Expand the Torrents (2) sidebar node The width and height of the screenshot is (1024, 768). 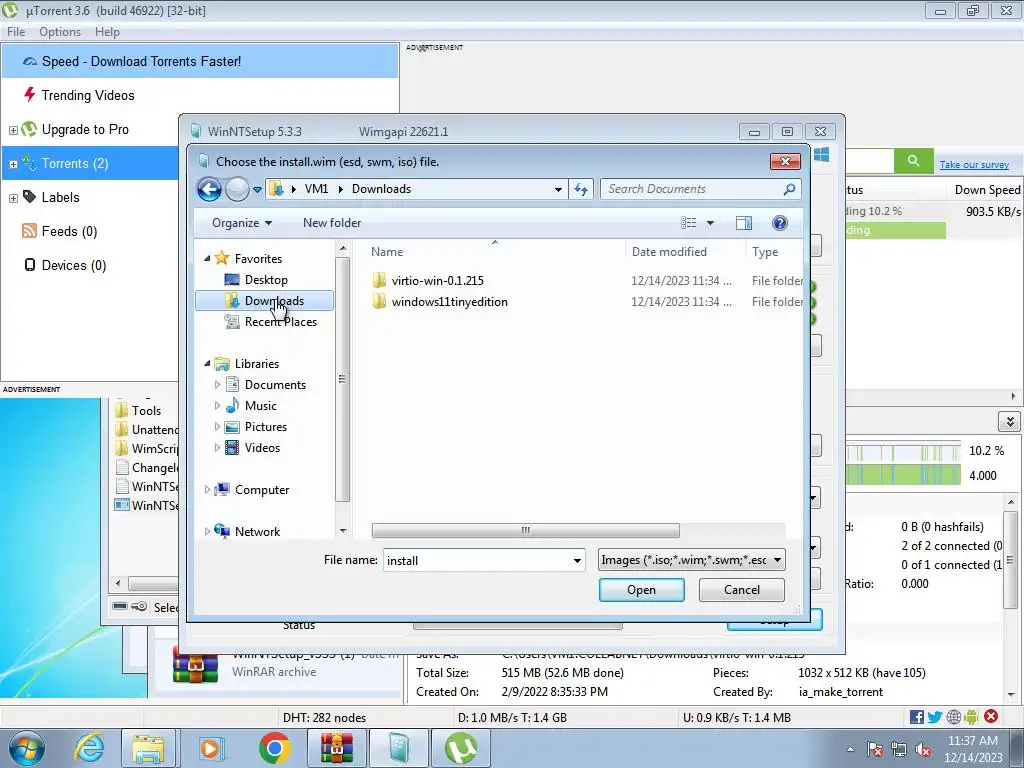[x=13, y=164]
